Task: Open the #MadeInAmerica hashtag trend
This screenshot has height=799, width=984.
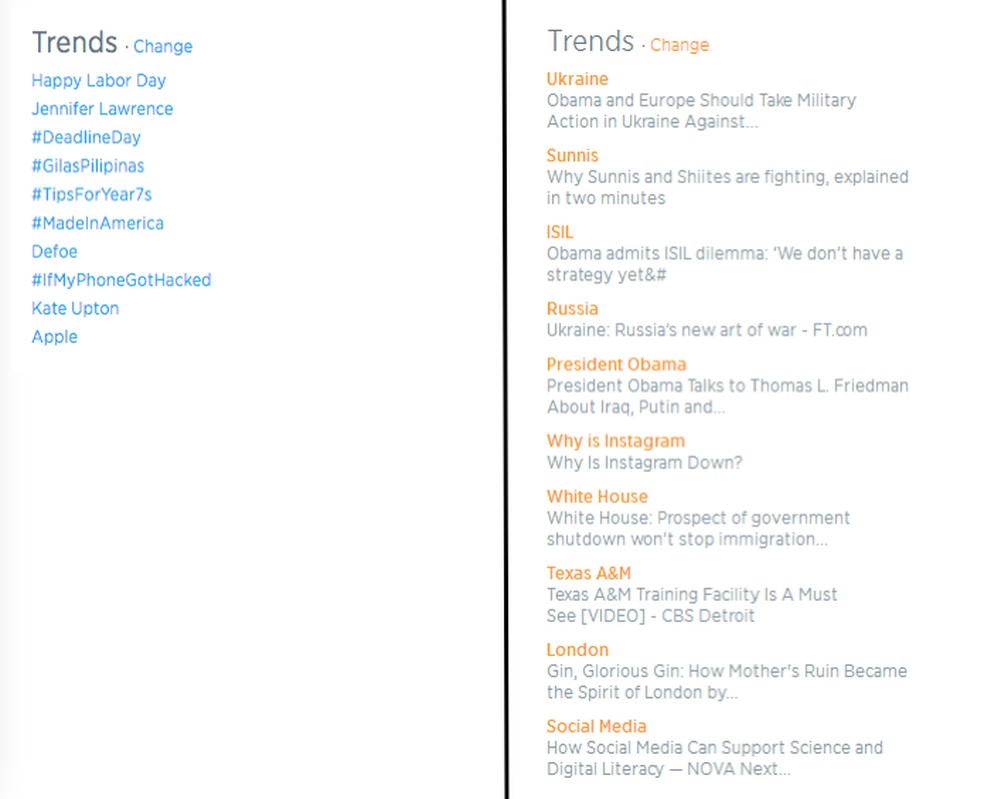Action: [x=97, y=223]
